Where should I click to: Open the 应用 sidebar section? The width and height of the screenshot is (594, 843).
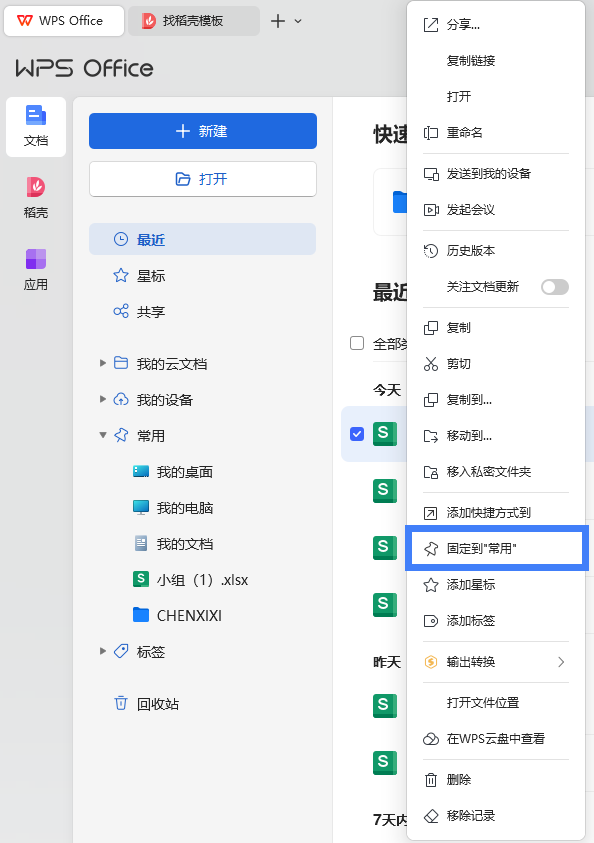[x=36, y=269]
